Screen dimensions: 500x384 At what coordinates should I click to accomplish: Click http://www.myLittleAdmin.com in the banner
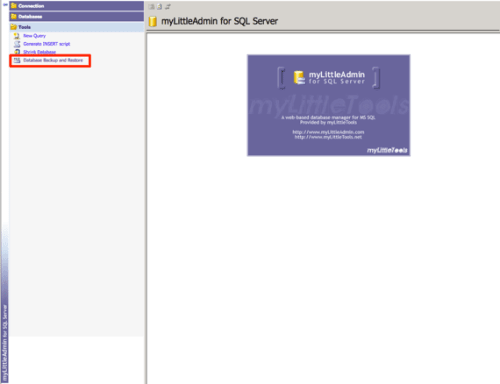click(328, 132)
